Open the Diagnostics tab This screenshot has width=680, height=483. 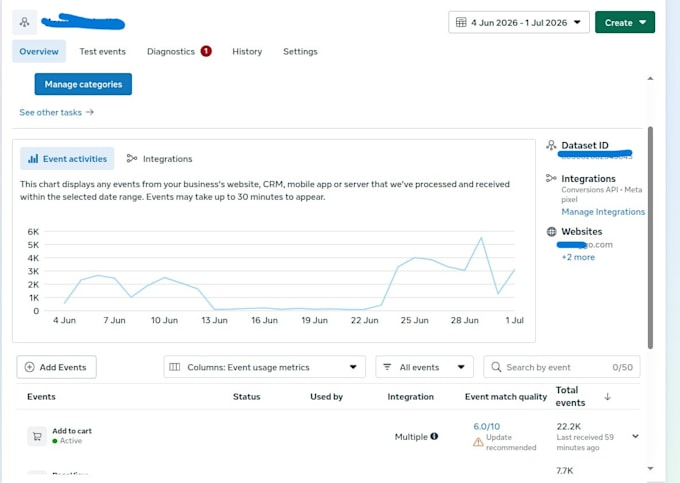171,52
